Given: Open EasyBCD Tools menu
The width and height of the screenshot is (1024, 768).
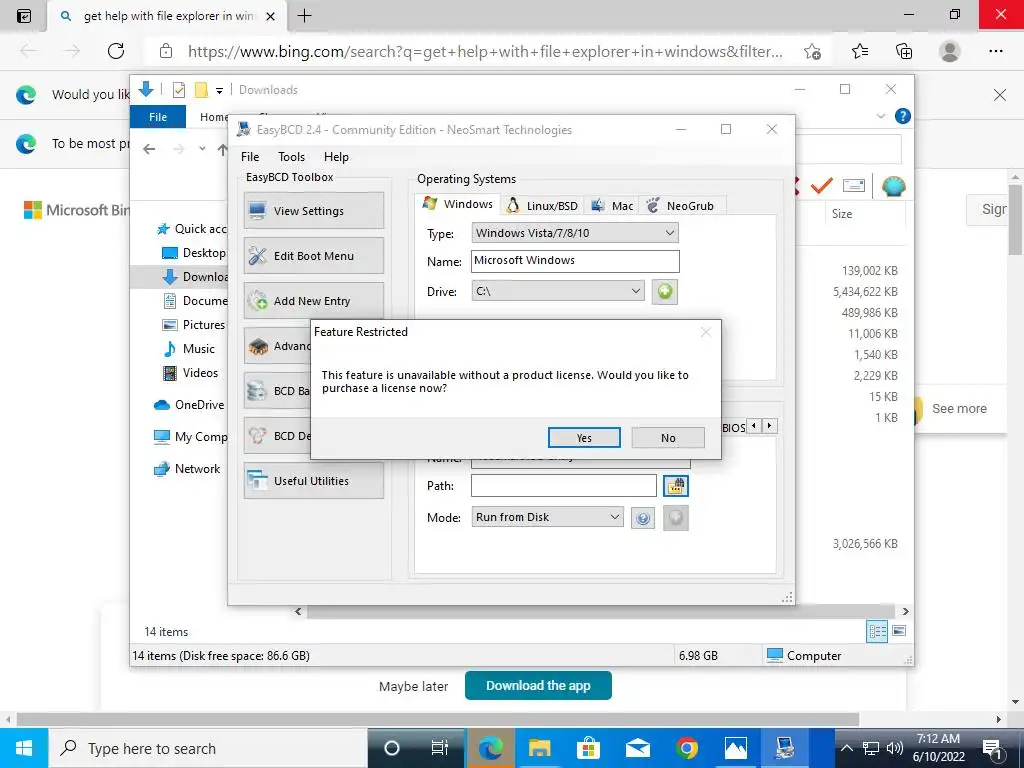Looking at the screenshot, I should [x=291, y=157].
